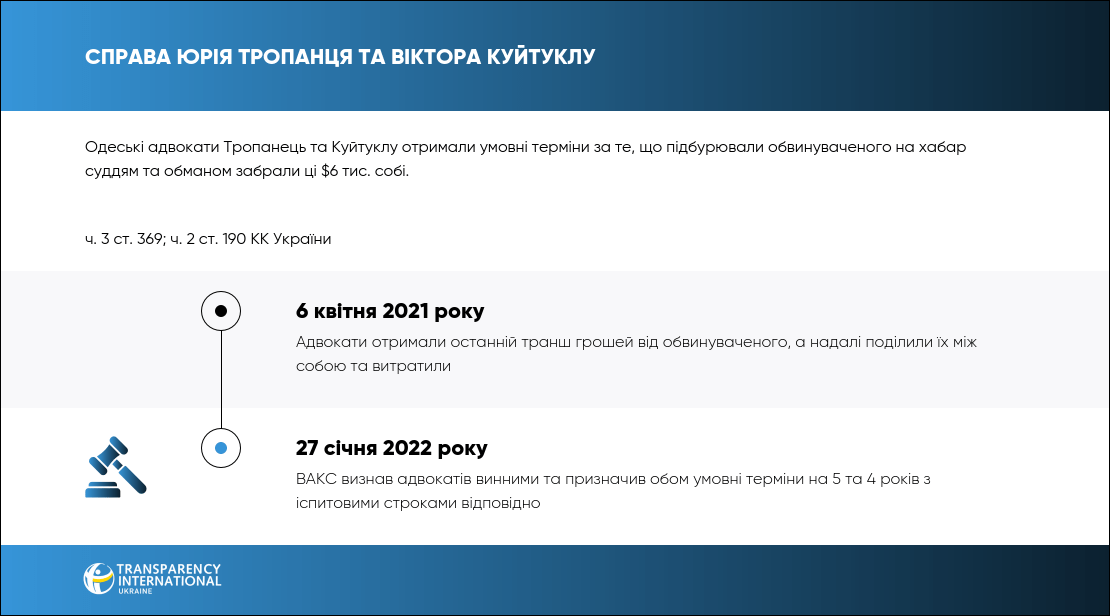Click the vertical line connecting timeline markers

pyautogui.click(x=221, y=380)
